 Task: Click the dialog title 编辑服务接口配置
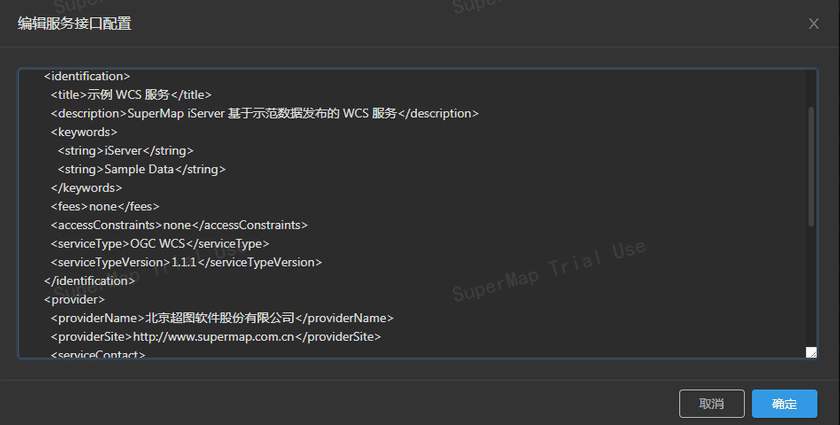pyautogui.click(x=74, y=24)
